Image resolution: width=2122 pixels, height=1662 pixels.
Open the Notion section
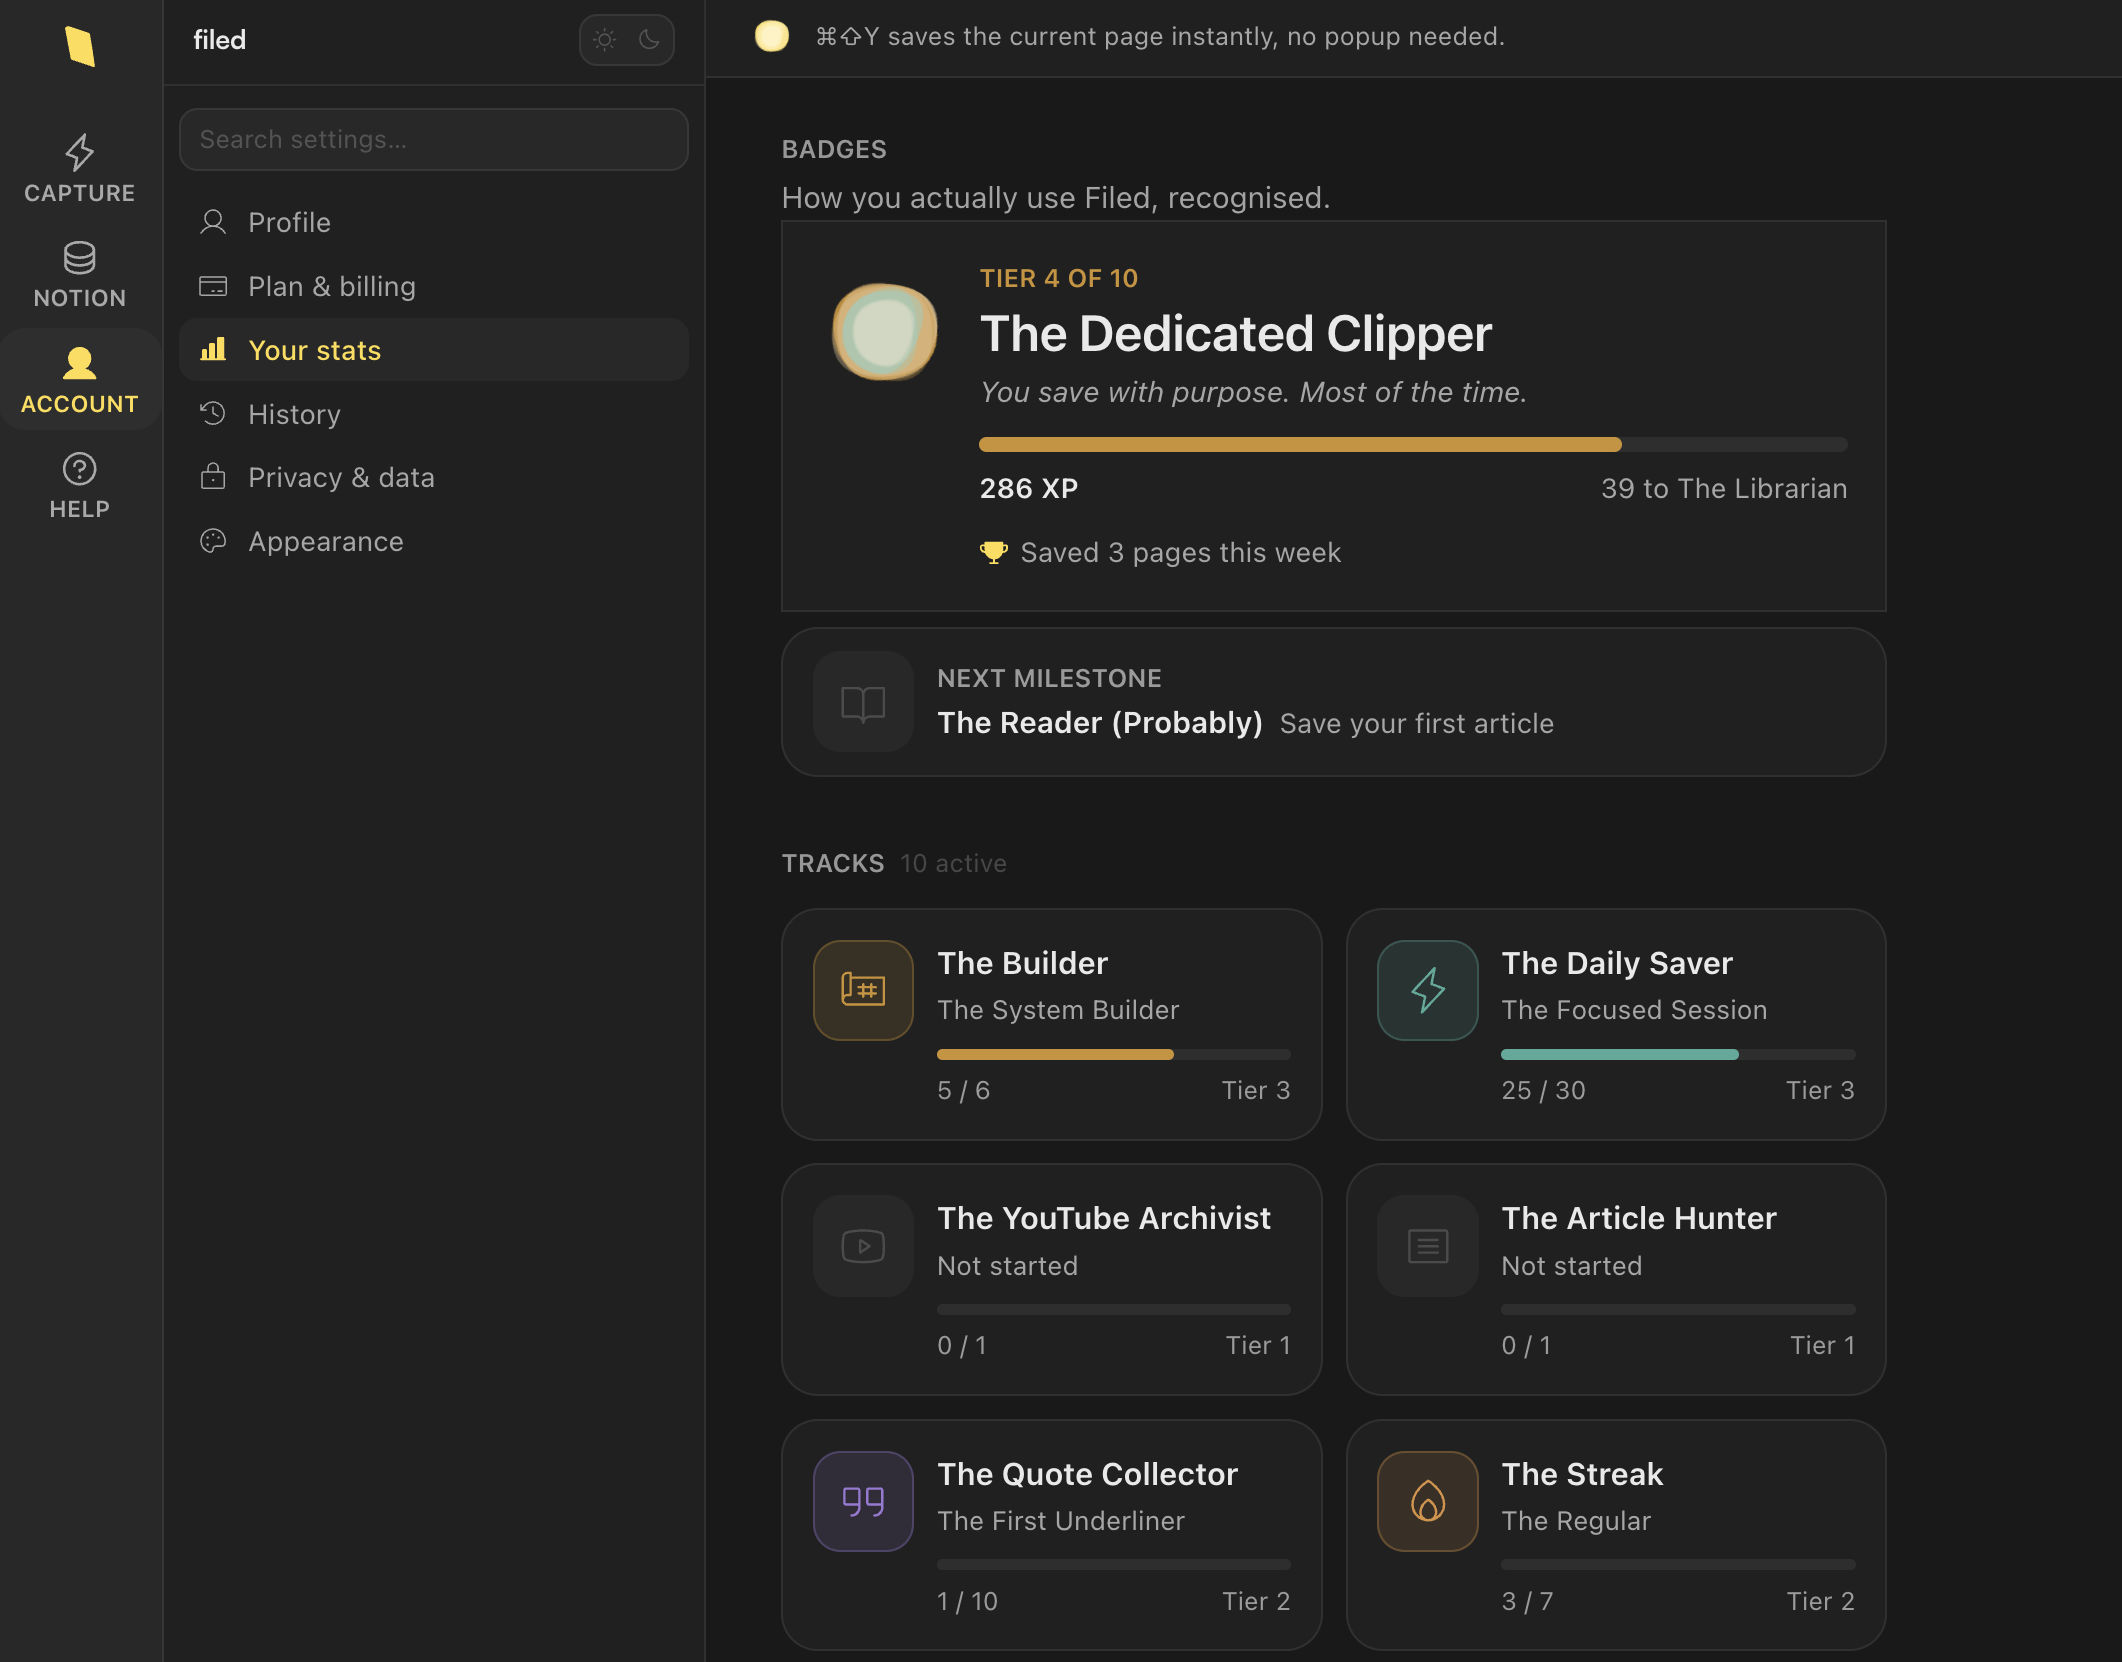(x=80, y=275)
